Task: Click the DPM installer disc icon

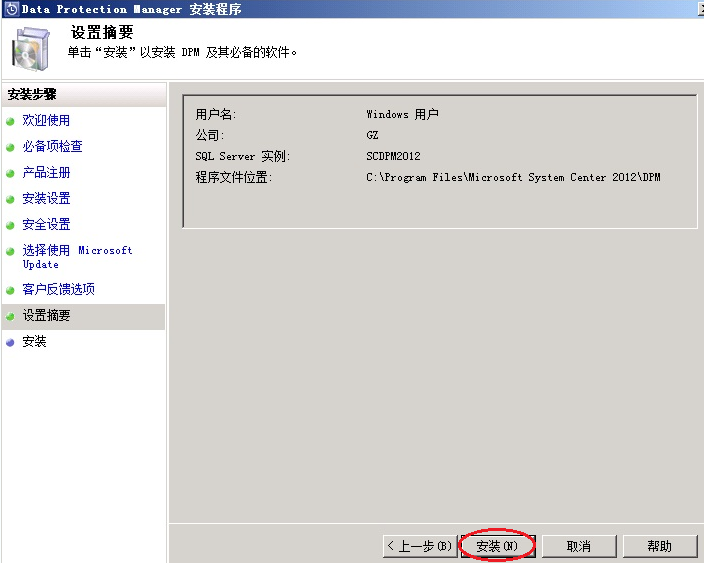Action: [x=31, y=48]
